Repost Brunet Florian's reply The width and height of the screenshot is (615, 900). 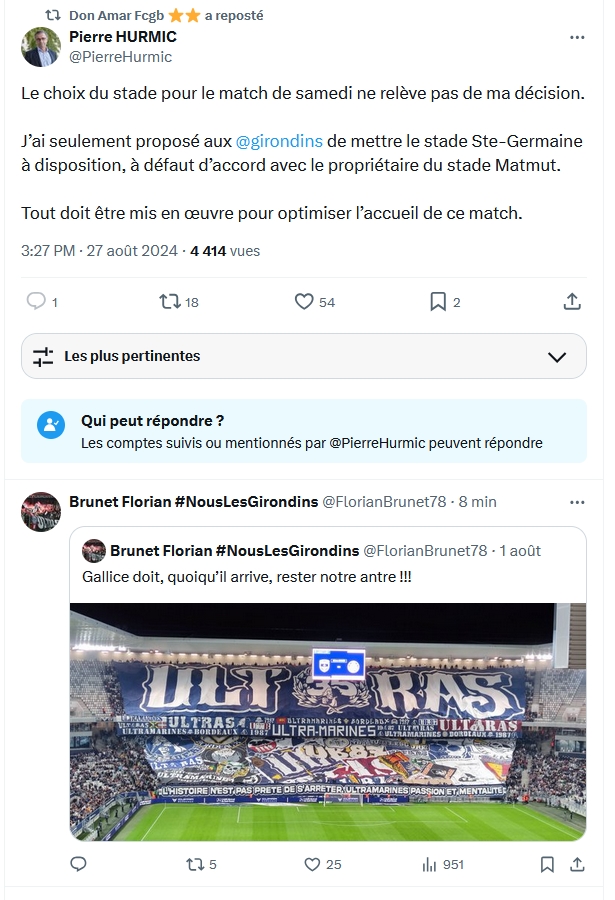pos(195,864)
